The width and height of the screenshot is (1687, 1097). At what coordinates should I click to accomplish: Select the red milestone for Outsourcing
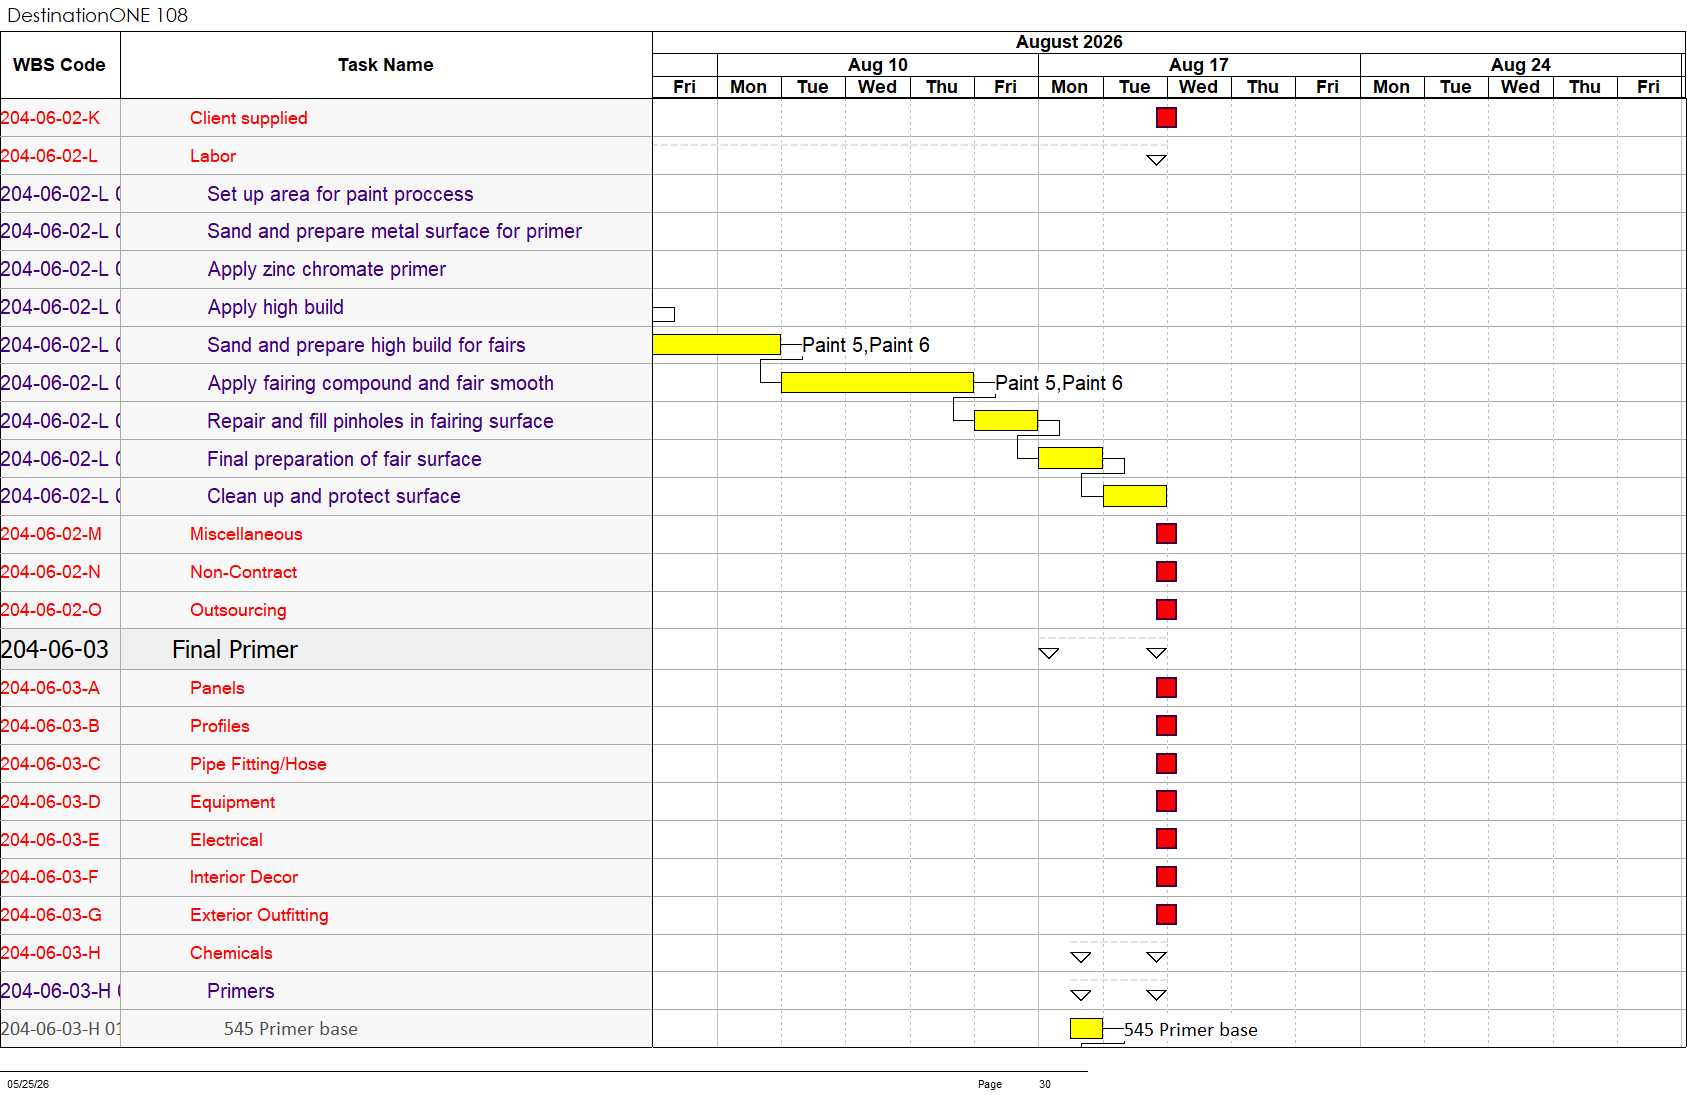(x=1166, y=610)
